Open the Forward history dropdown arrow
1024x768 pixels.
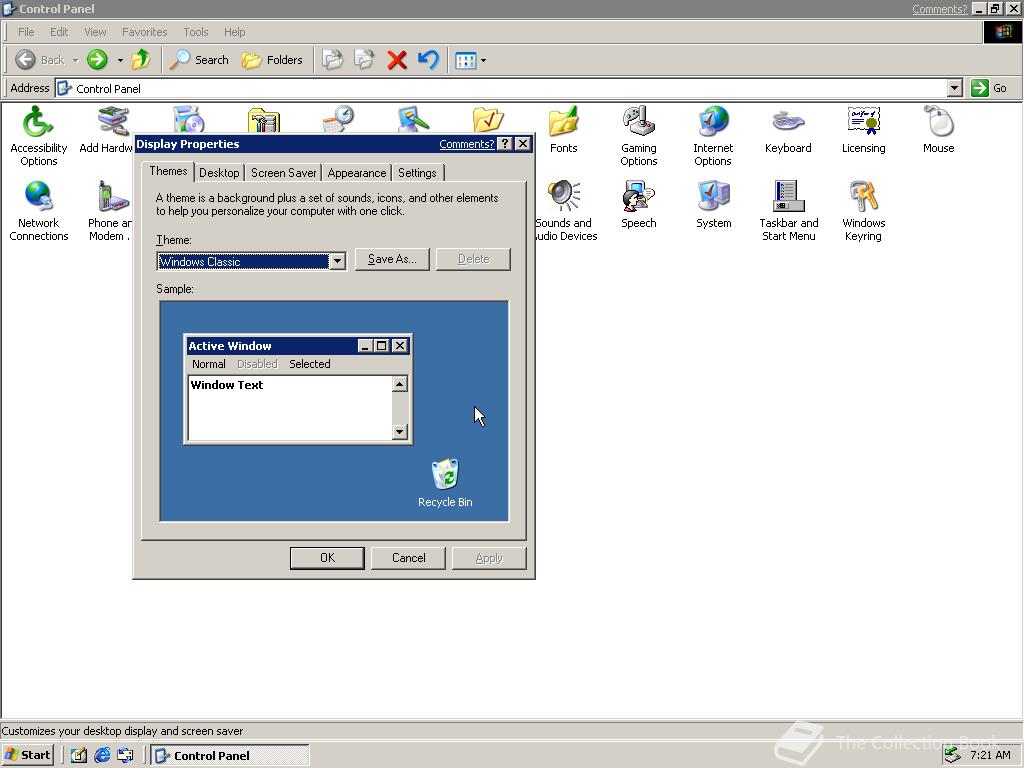click(120, 61)
